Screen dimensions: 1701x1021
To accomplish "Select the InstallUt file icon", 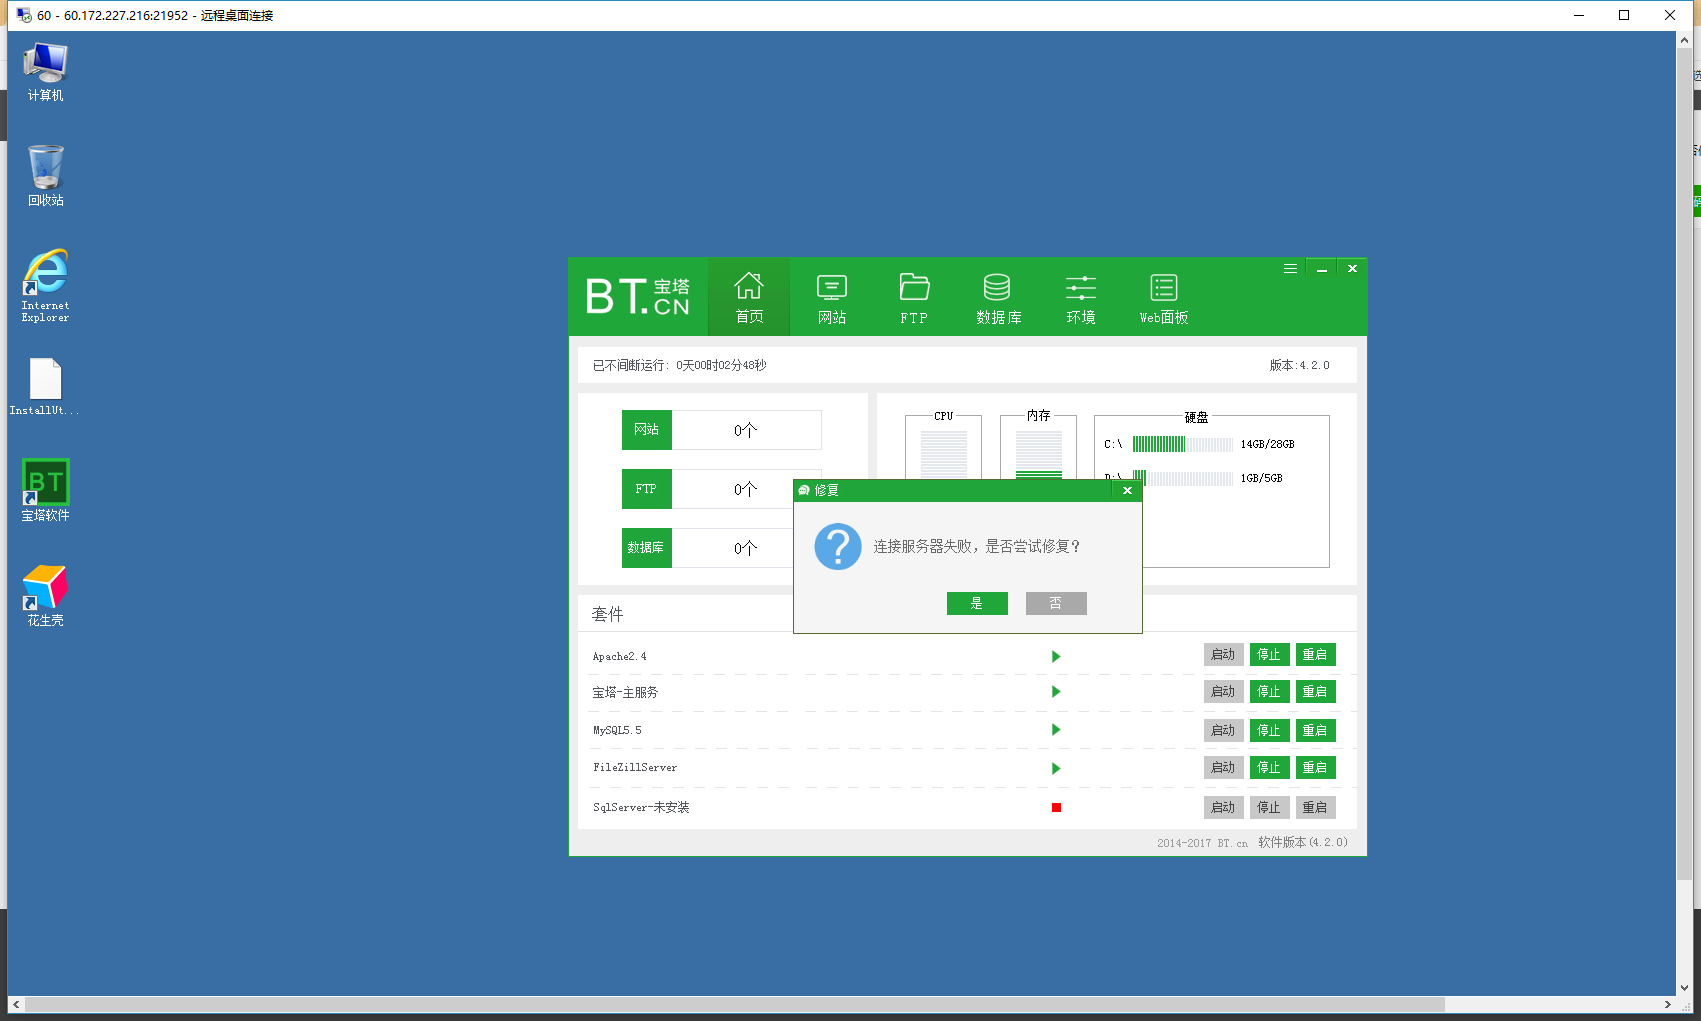I will point(45,387).
